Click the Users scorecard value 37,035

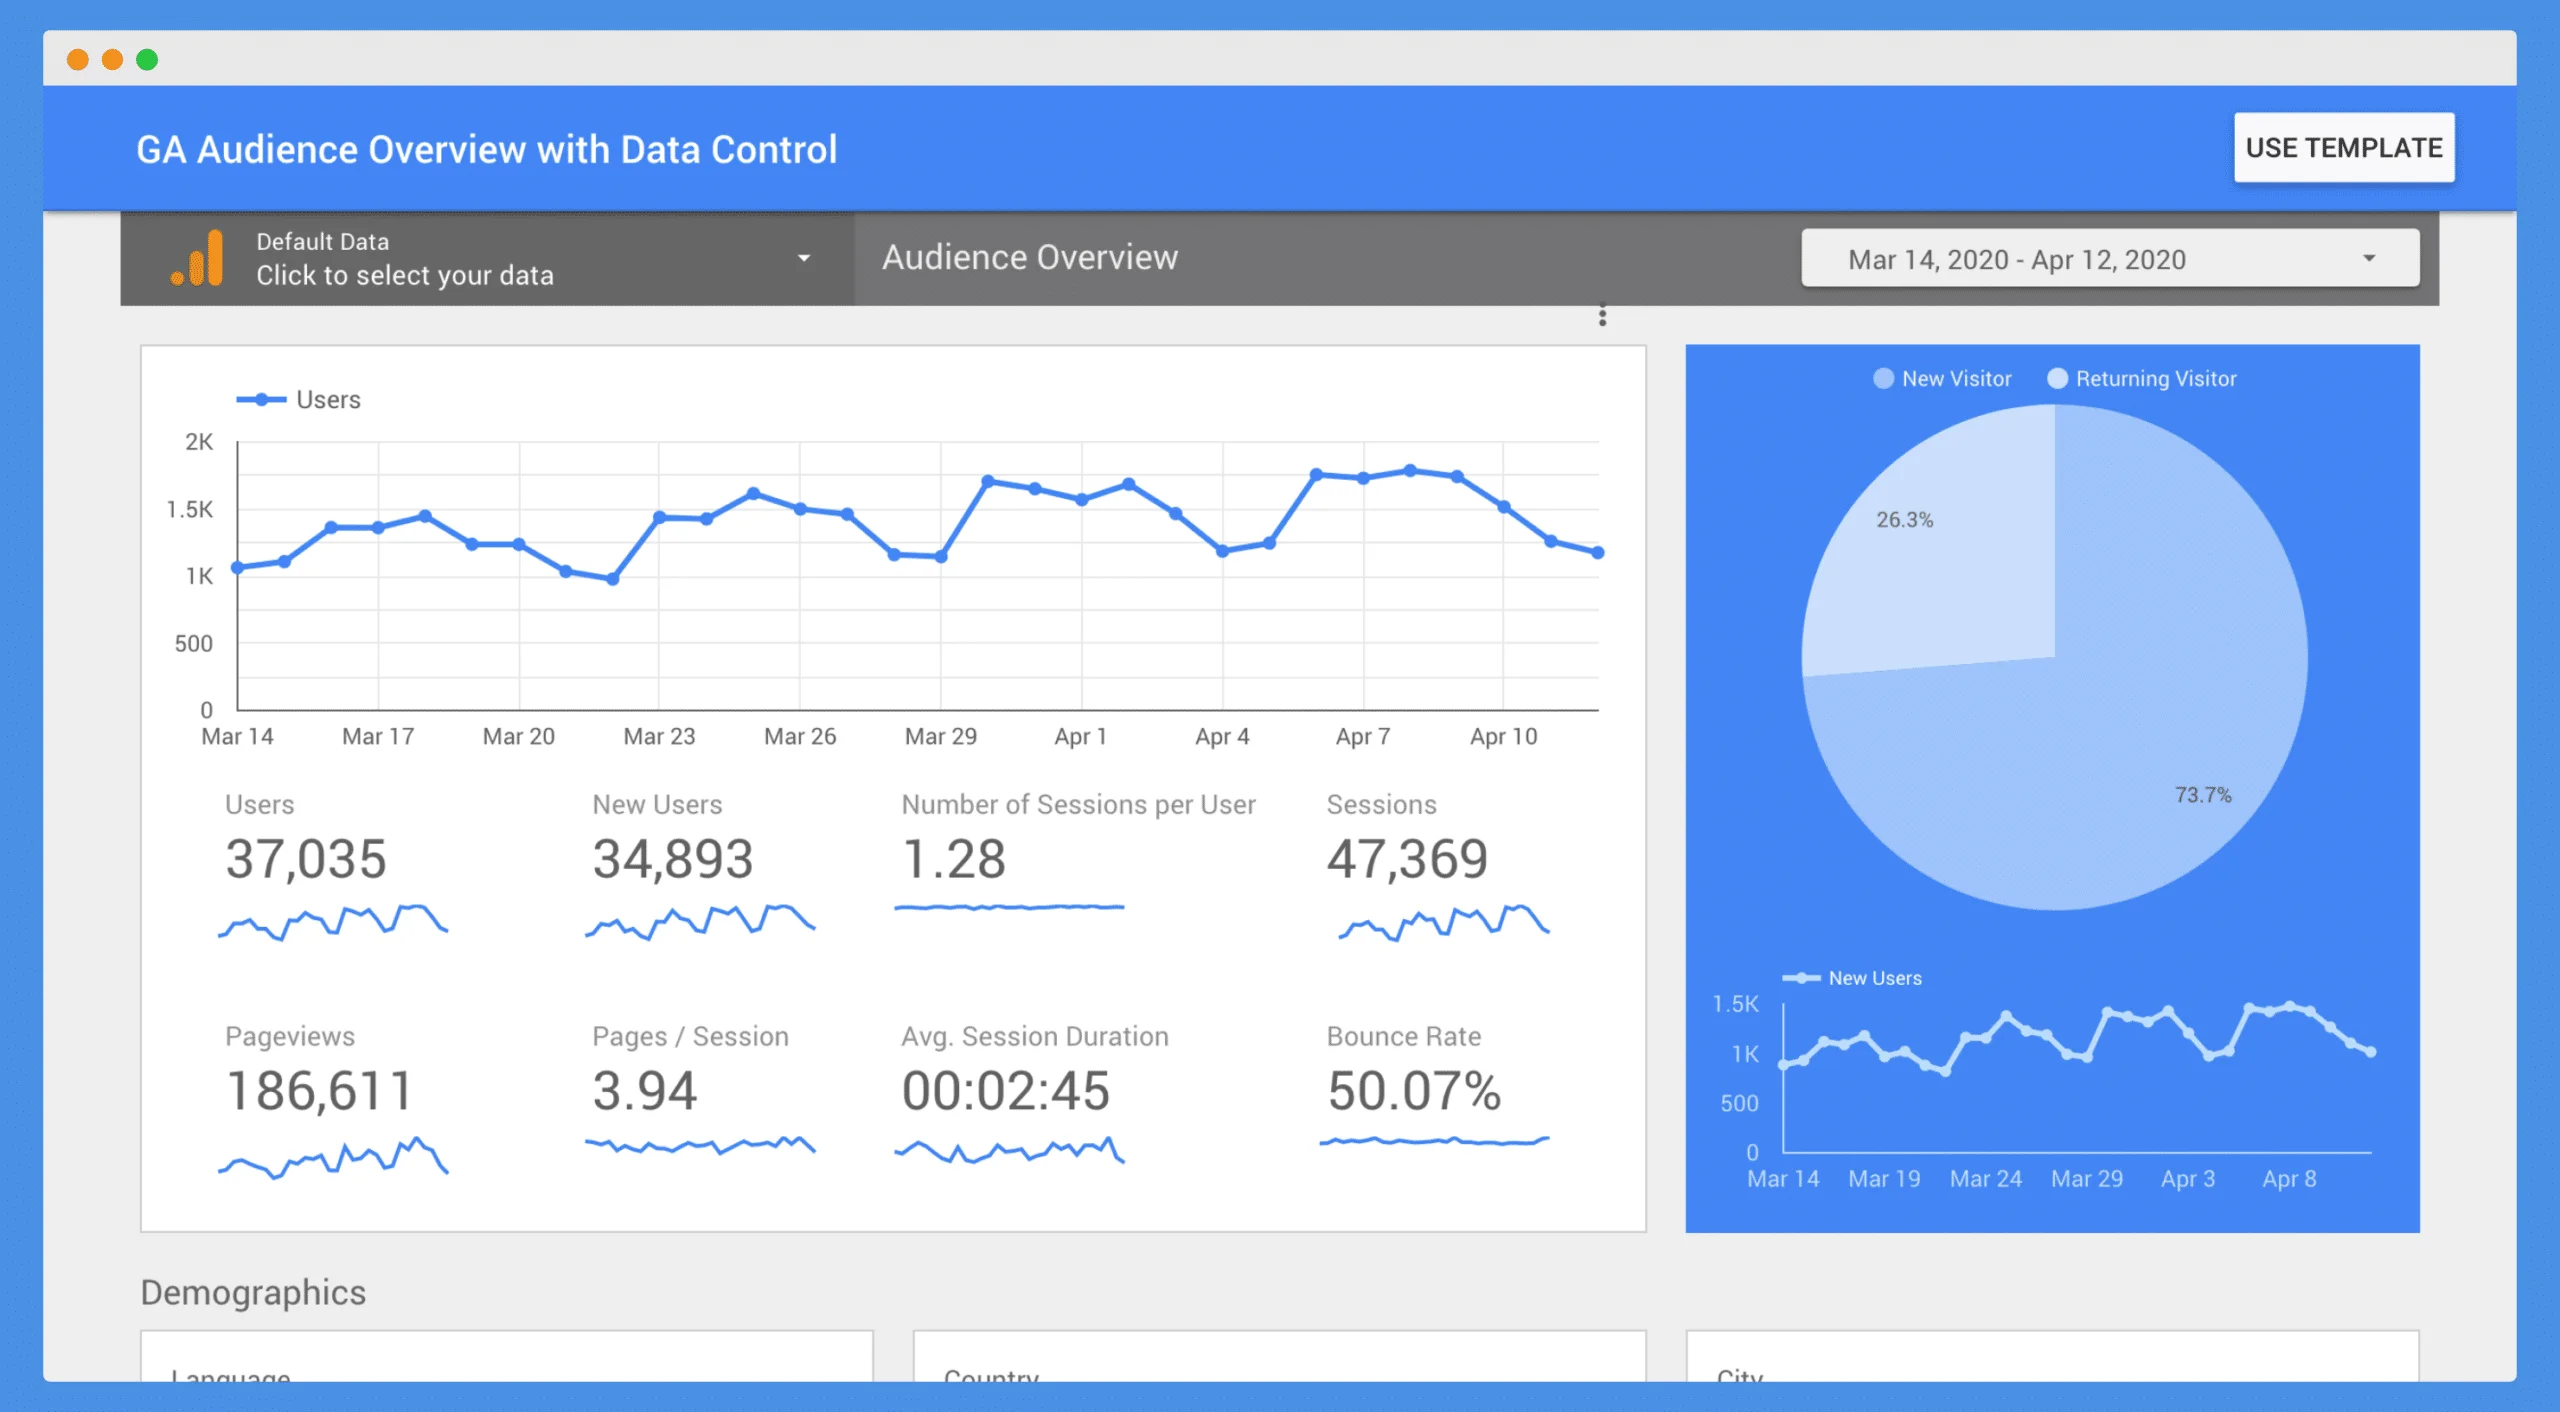coord(305,859)
